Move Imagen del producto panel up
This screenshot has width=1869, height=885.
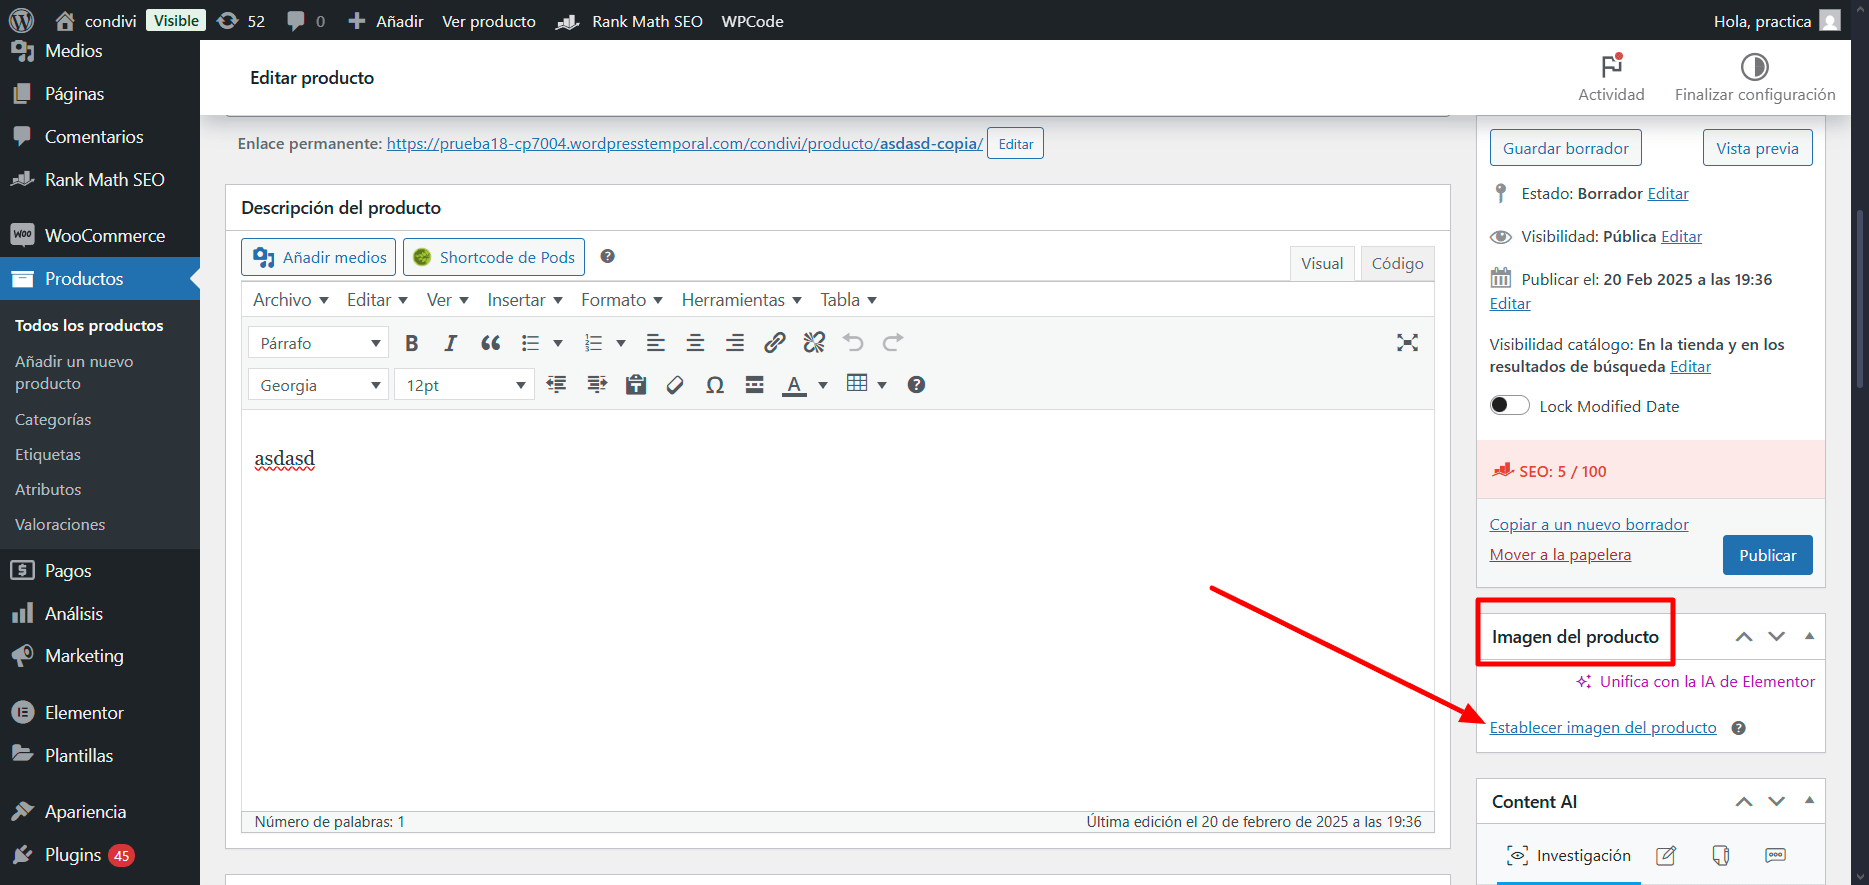(1744, 637)
